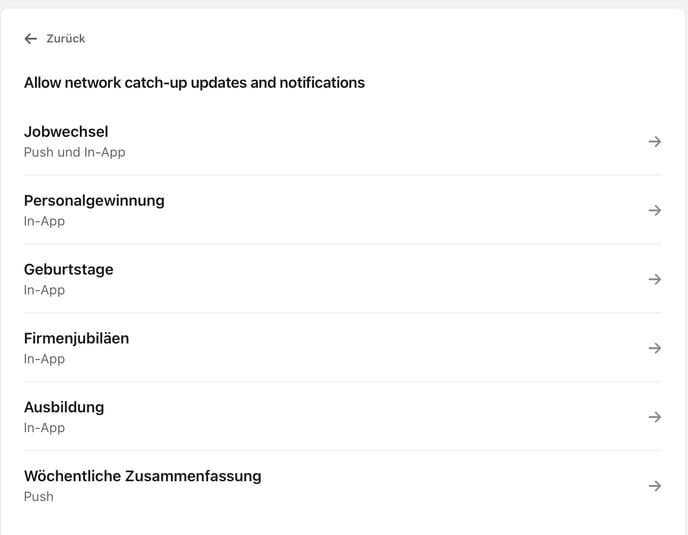
Task: Click 'In-App' status under Firmenjubiläen
Action: 44,359
